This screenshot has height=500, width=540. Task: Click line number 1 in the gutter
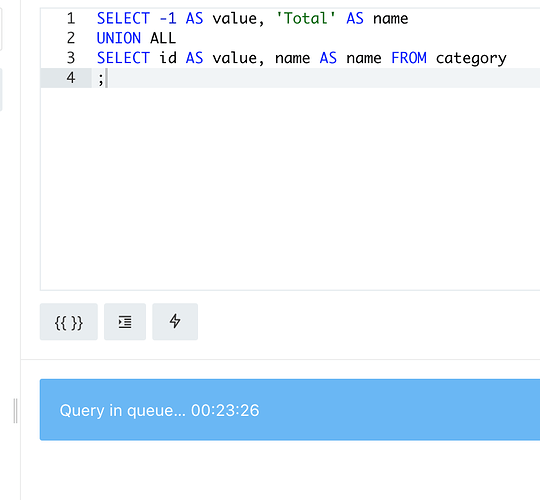71,18
